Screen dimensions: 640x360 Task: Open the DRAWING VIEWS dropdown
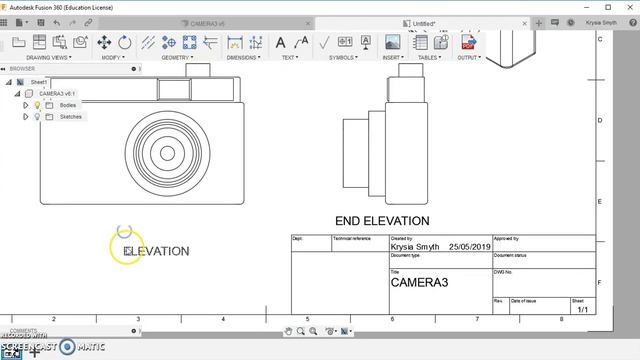(49, 58)
